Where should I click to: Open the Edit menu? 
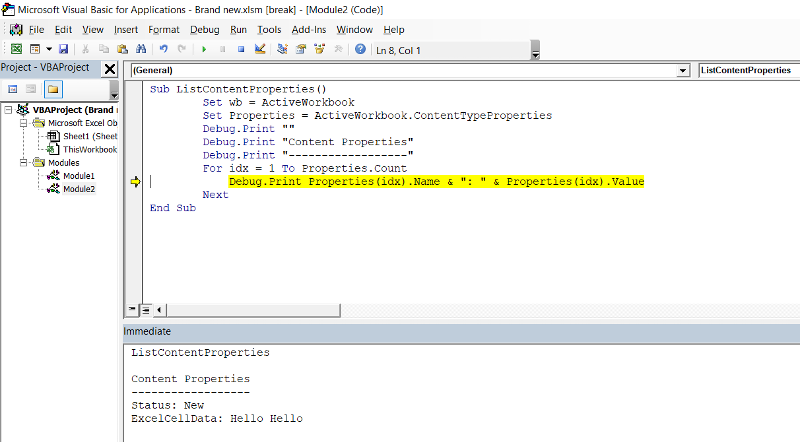(63, 30)
